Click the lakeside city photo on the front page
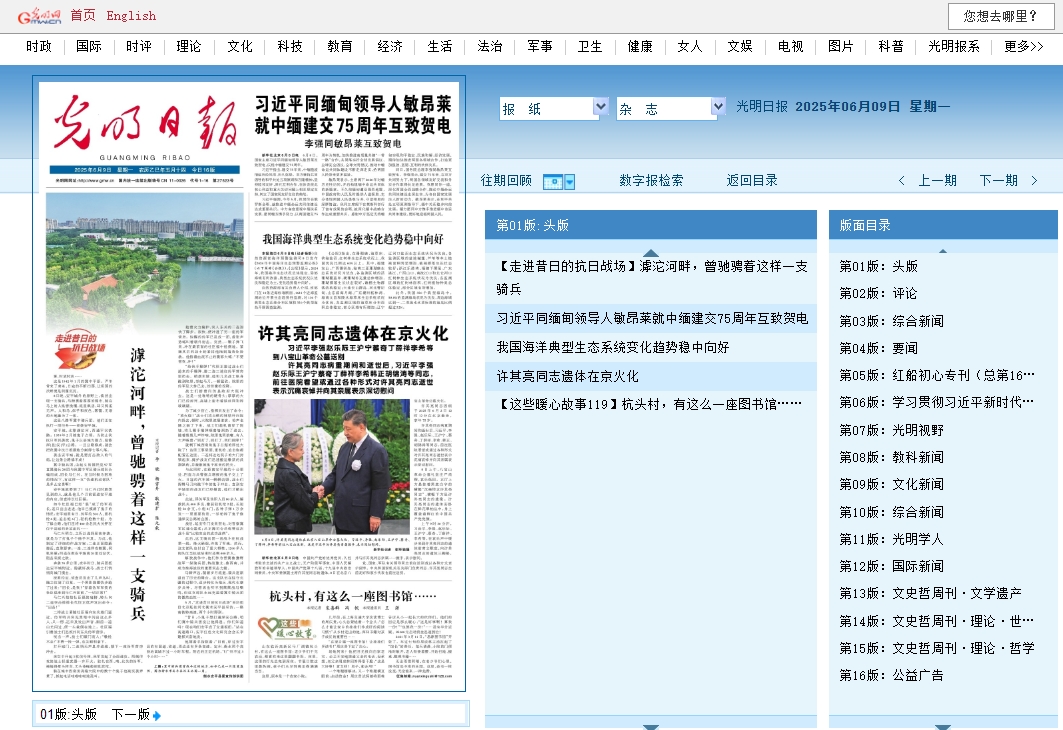Viewport: 1063px width, 730px height. pos(144,259)
